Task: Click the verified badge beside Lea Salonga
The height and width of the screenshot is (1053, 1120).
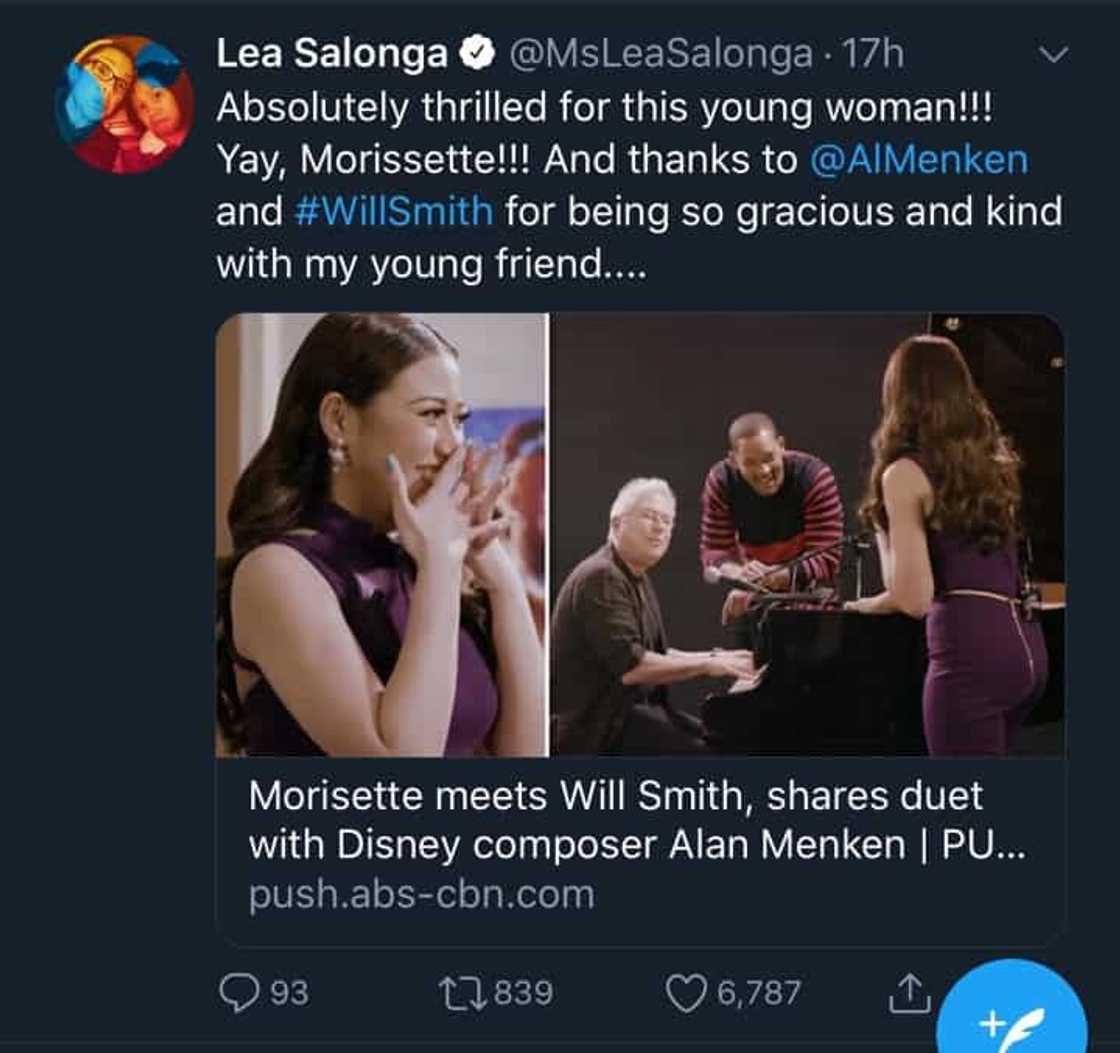Action: [x=478, y=54]
